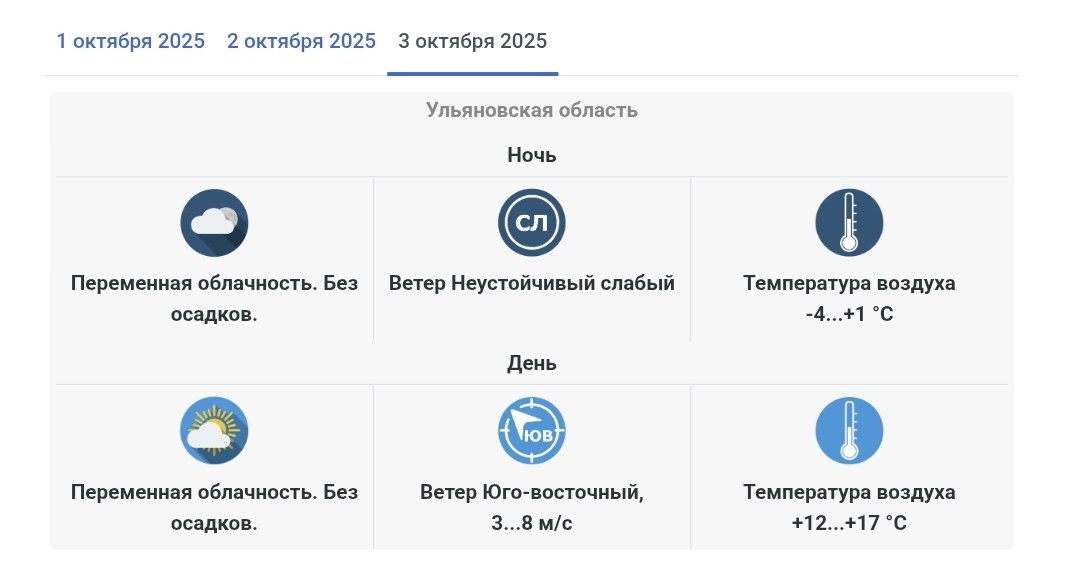This screenshot has height=564, width=1079.
Task: Click the День section header
Action: coord(532,363)
